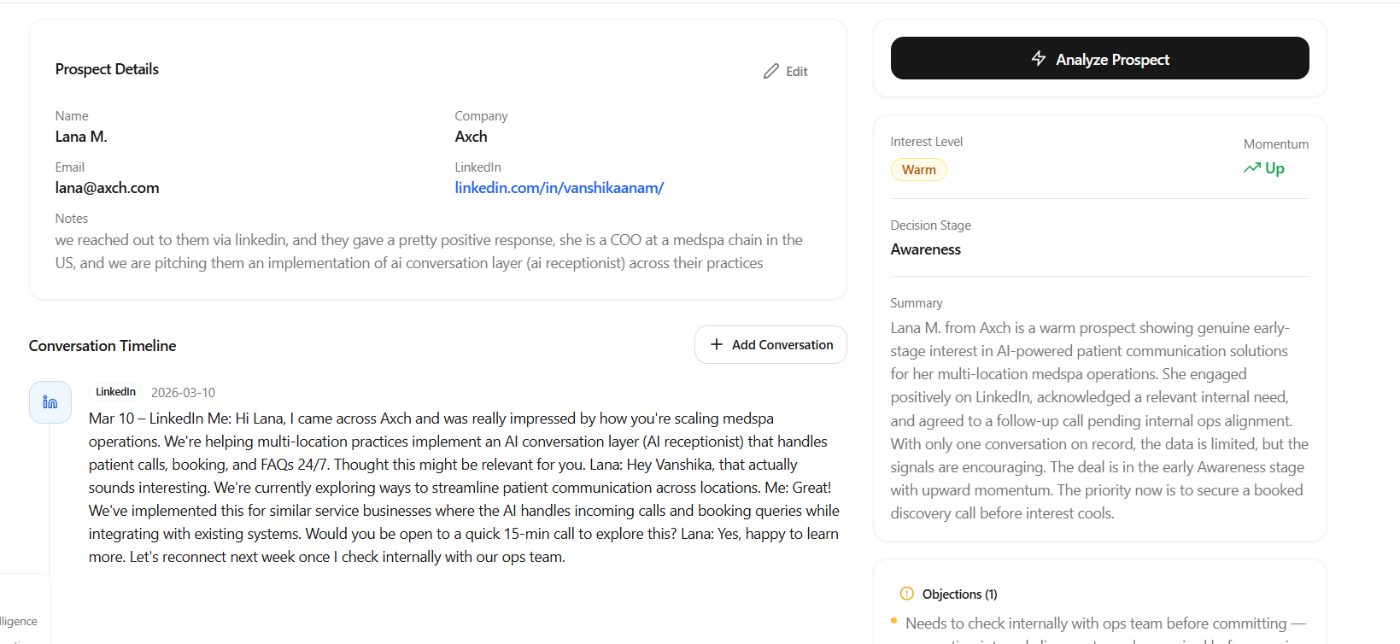Click the plus icon on Add Conversation

[716, 345]
